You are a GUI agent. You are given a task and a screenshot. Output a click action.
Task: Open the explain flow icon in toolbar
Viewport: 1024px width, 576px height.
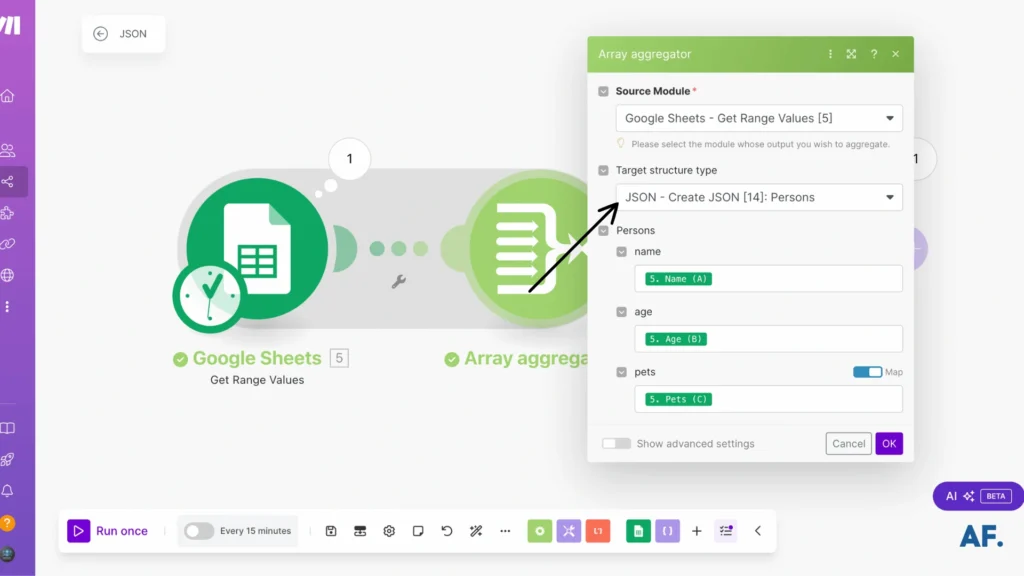coord(726,531)
